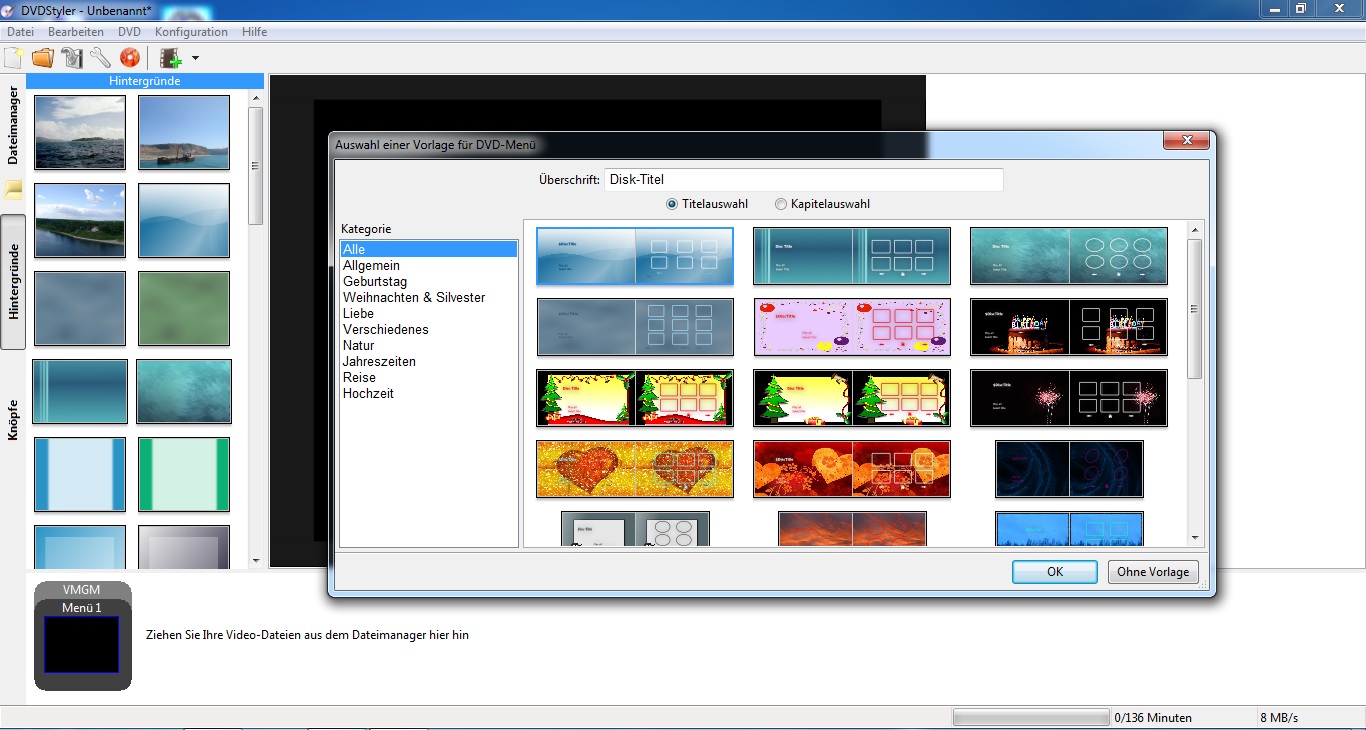Screen dimensions: 1366x730
Task: Click the burn DVD disc icon
Action: [130, 58]
